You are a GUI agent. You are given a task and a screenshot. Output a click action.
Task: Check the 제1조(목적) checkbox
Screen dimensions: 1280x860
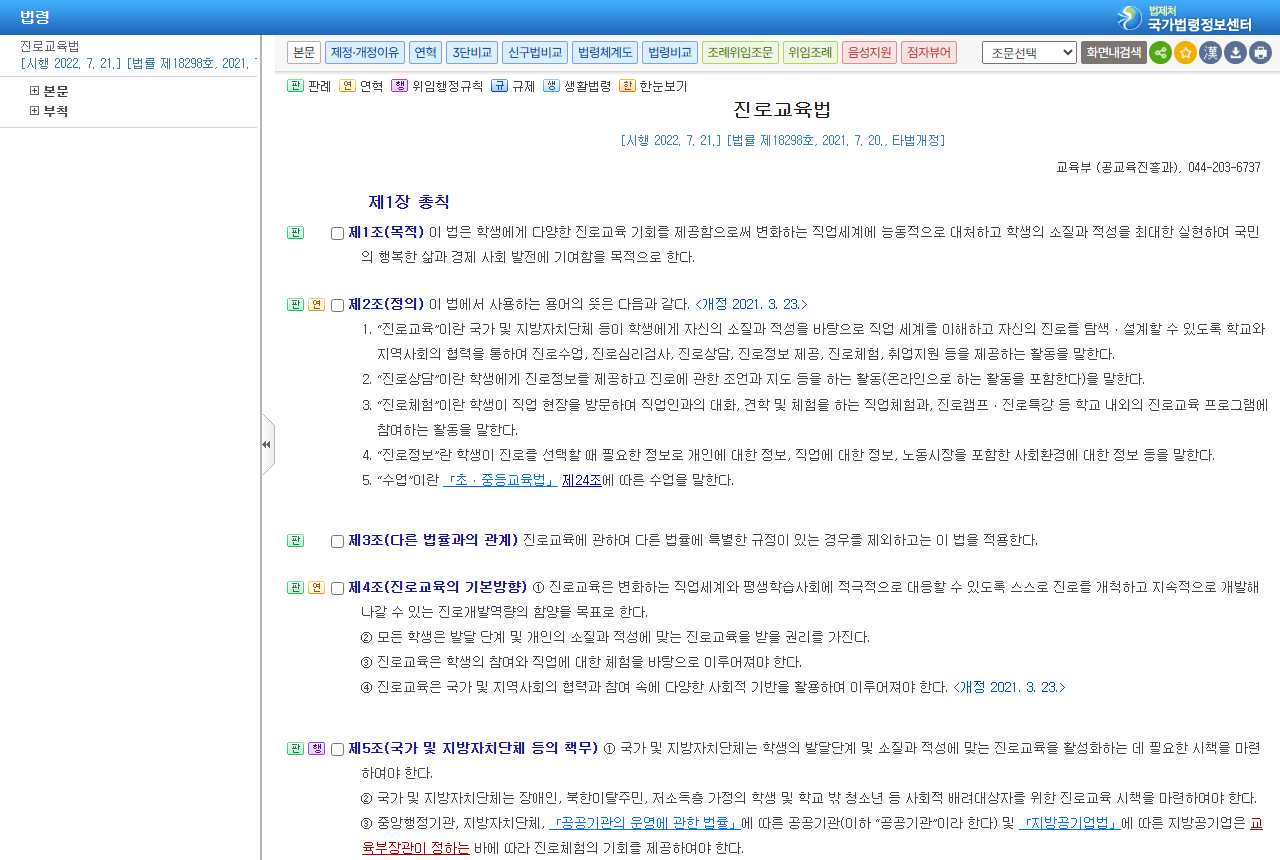click(x=337, y=234)
